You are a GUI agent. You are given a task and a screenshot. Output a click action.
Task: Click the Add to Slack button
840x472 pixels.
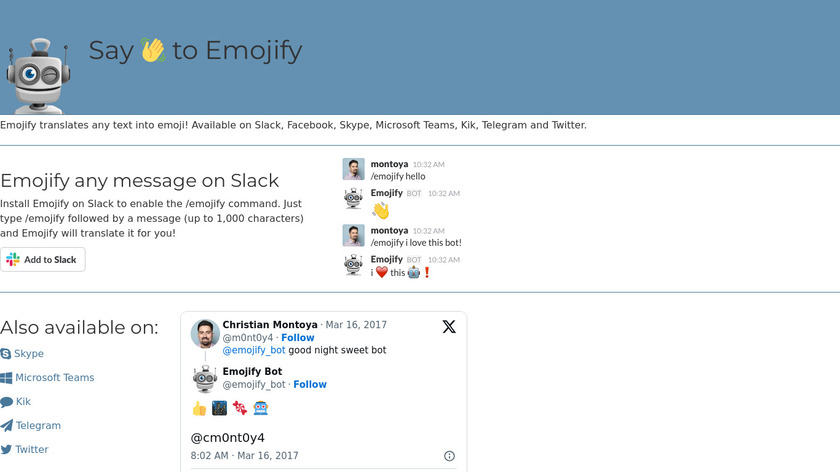[43, 260]
